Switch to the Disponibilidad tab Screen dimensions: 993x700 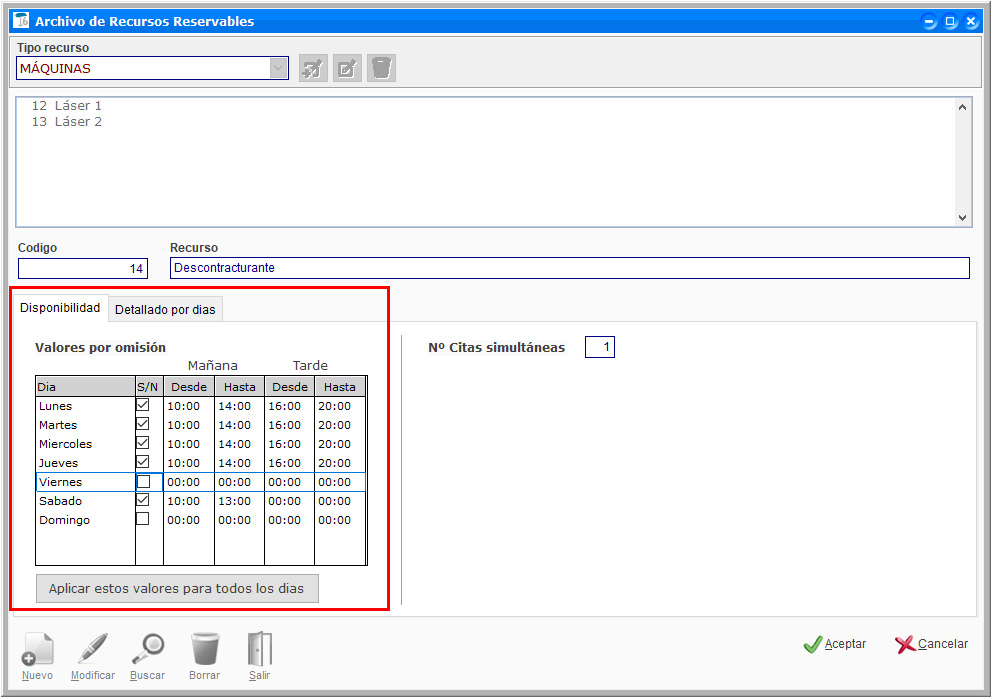(x=60, y=308)
